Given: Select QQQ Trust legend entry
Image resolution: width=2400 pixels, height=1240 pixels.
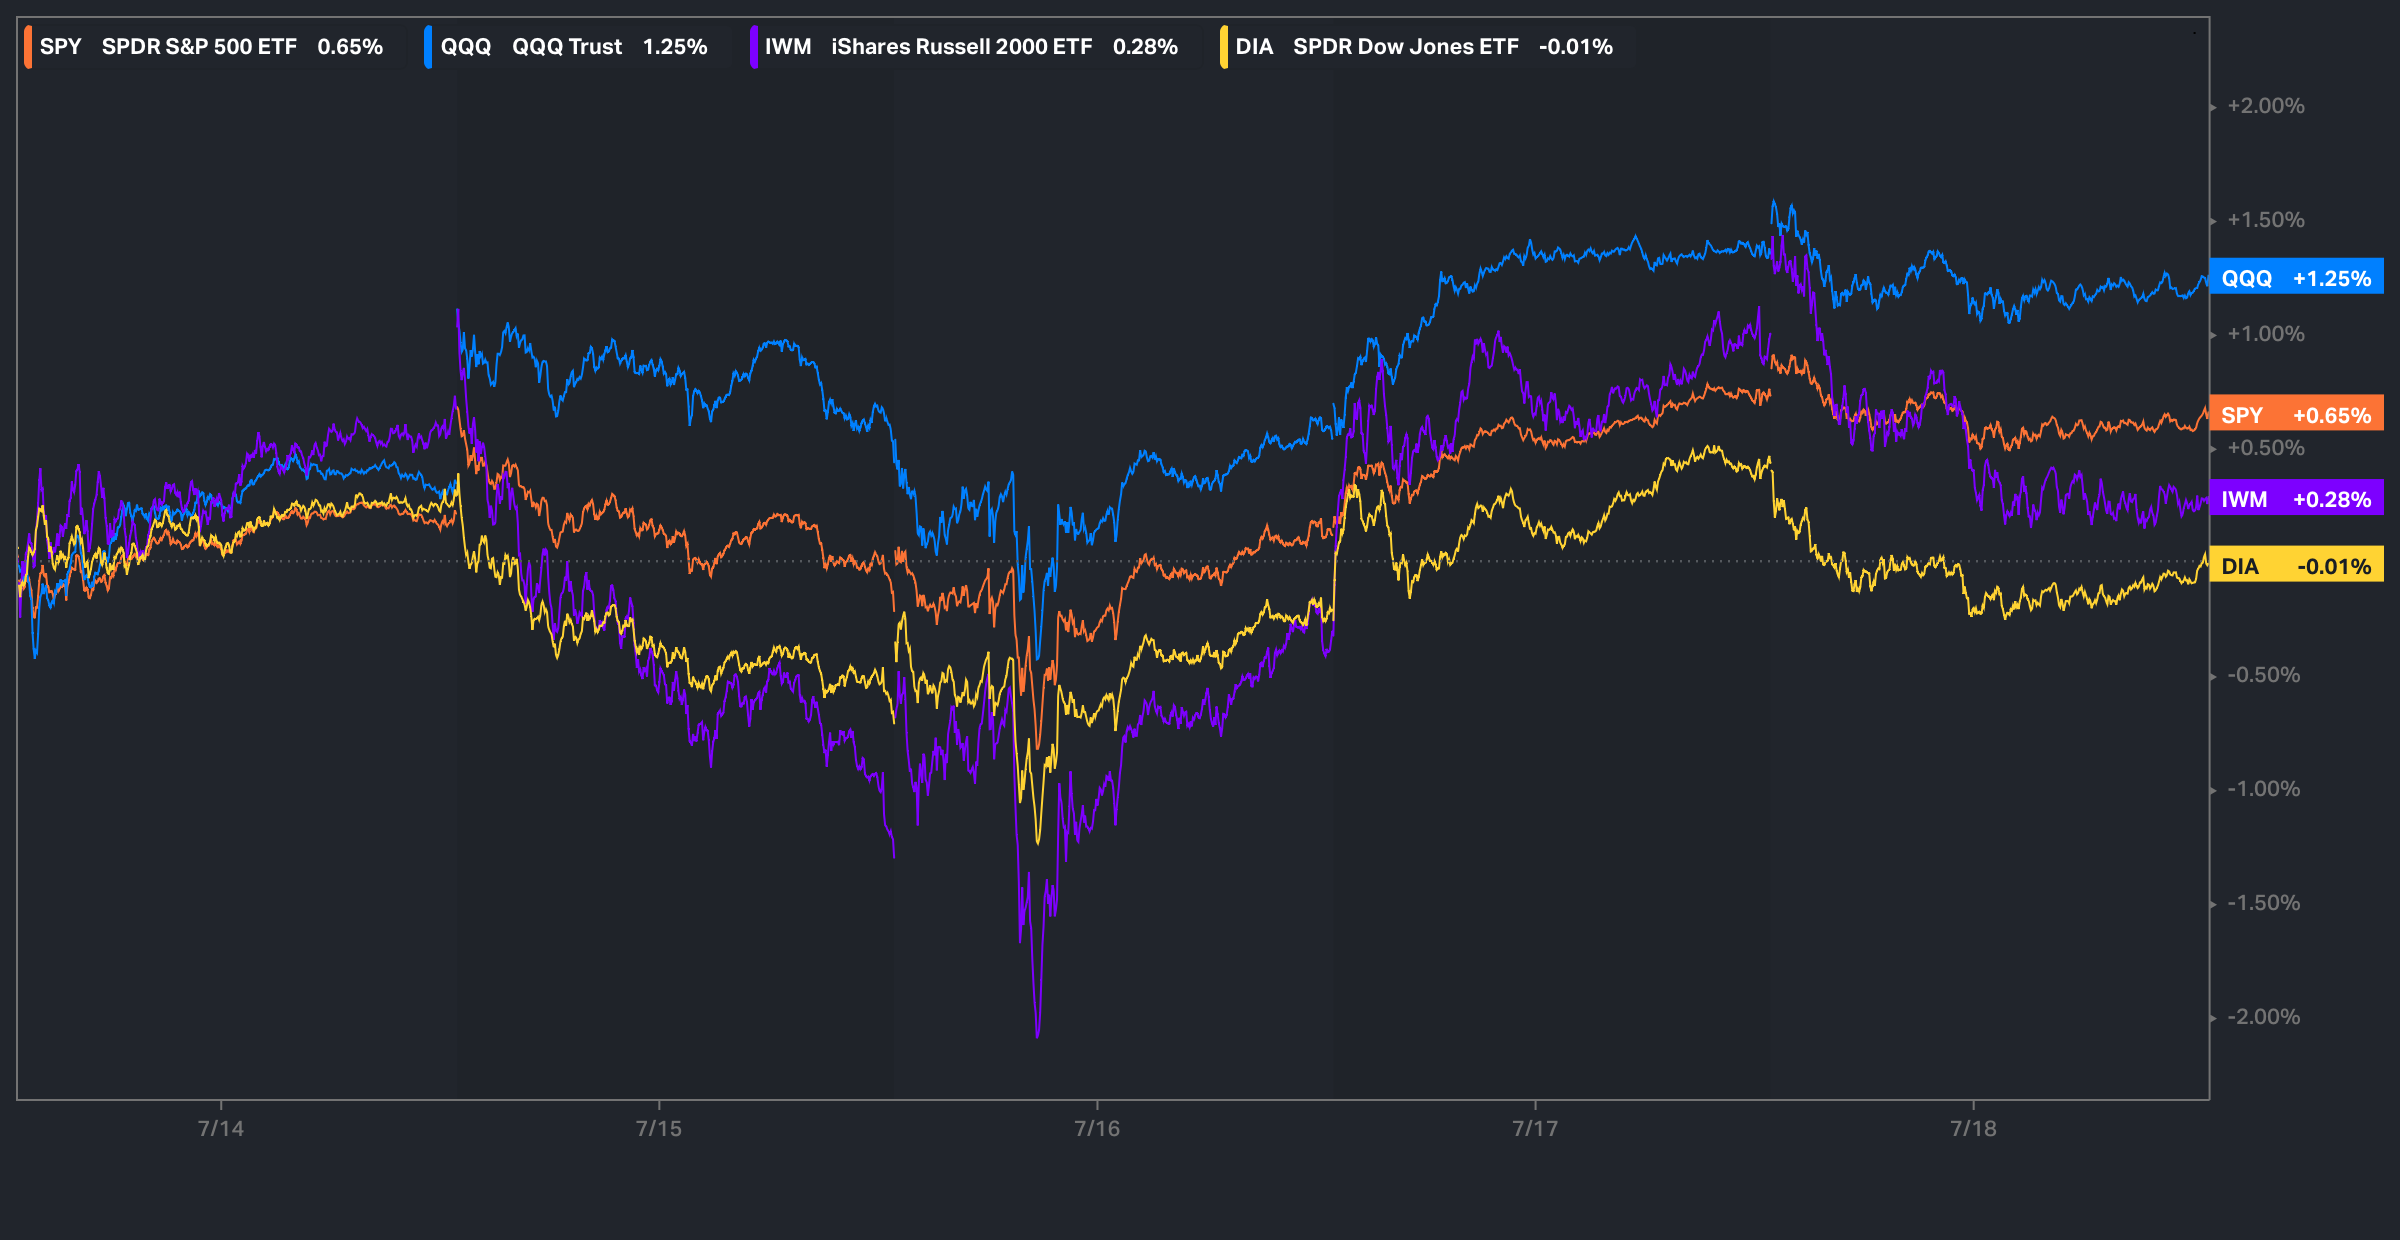Looking at the screenshot, I should [x=566, y=47].
